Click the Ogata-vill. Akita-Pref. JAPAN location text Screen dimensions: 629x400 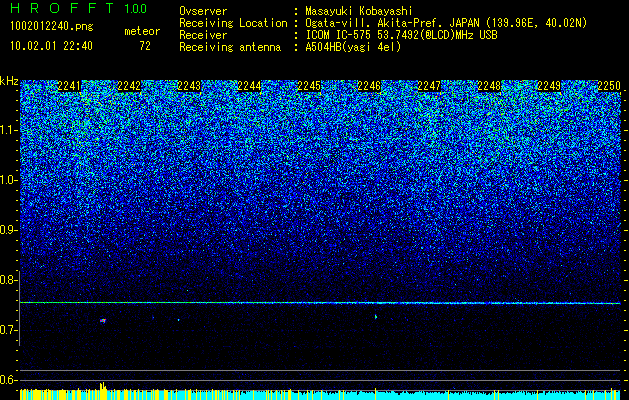point(446,23)
